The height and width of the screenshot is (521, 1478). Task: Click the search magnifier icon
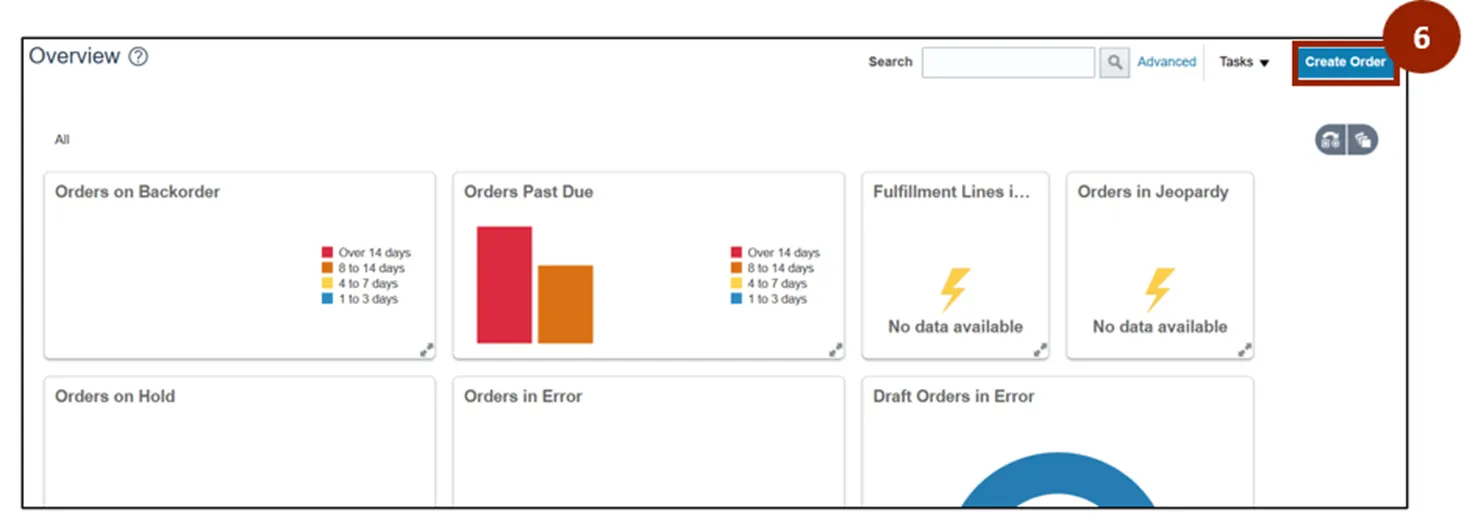pyautogui.click(x=1114, y=62)
